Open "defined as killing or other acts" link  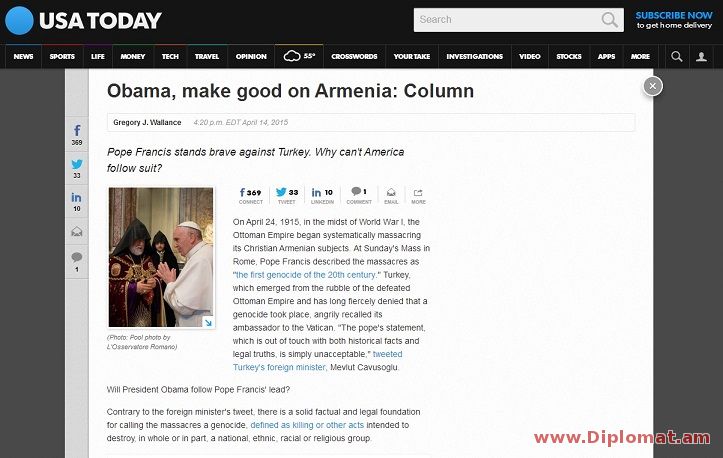307,425
